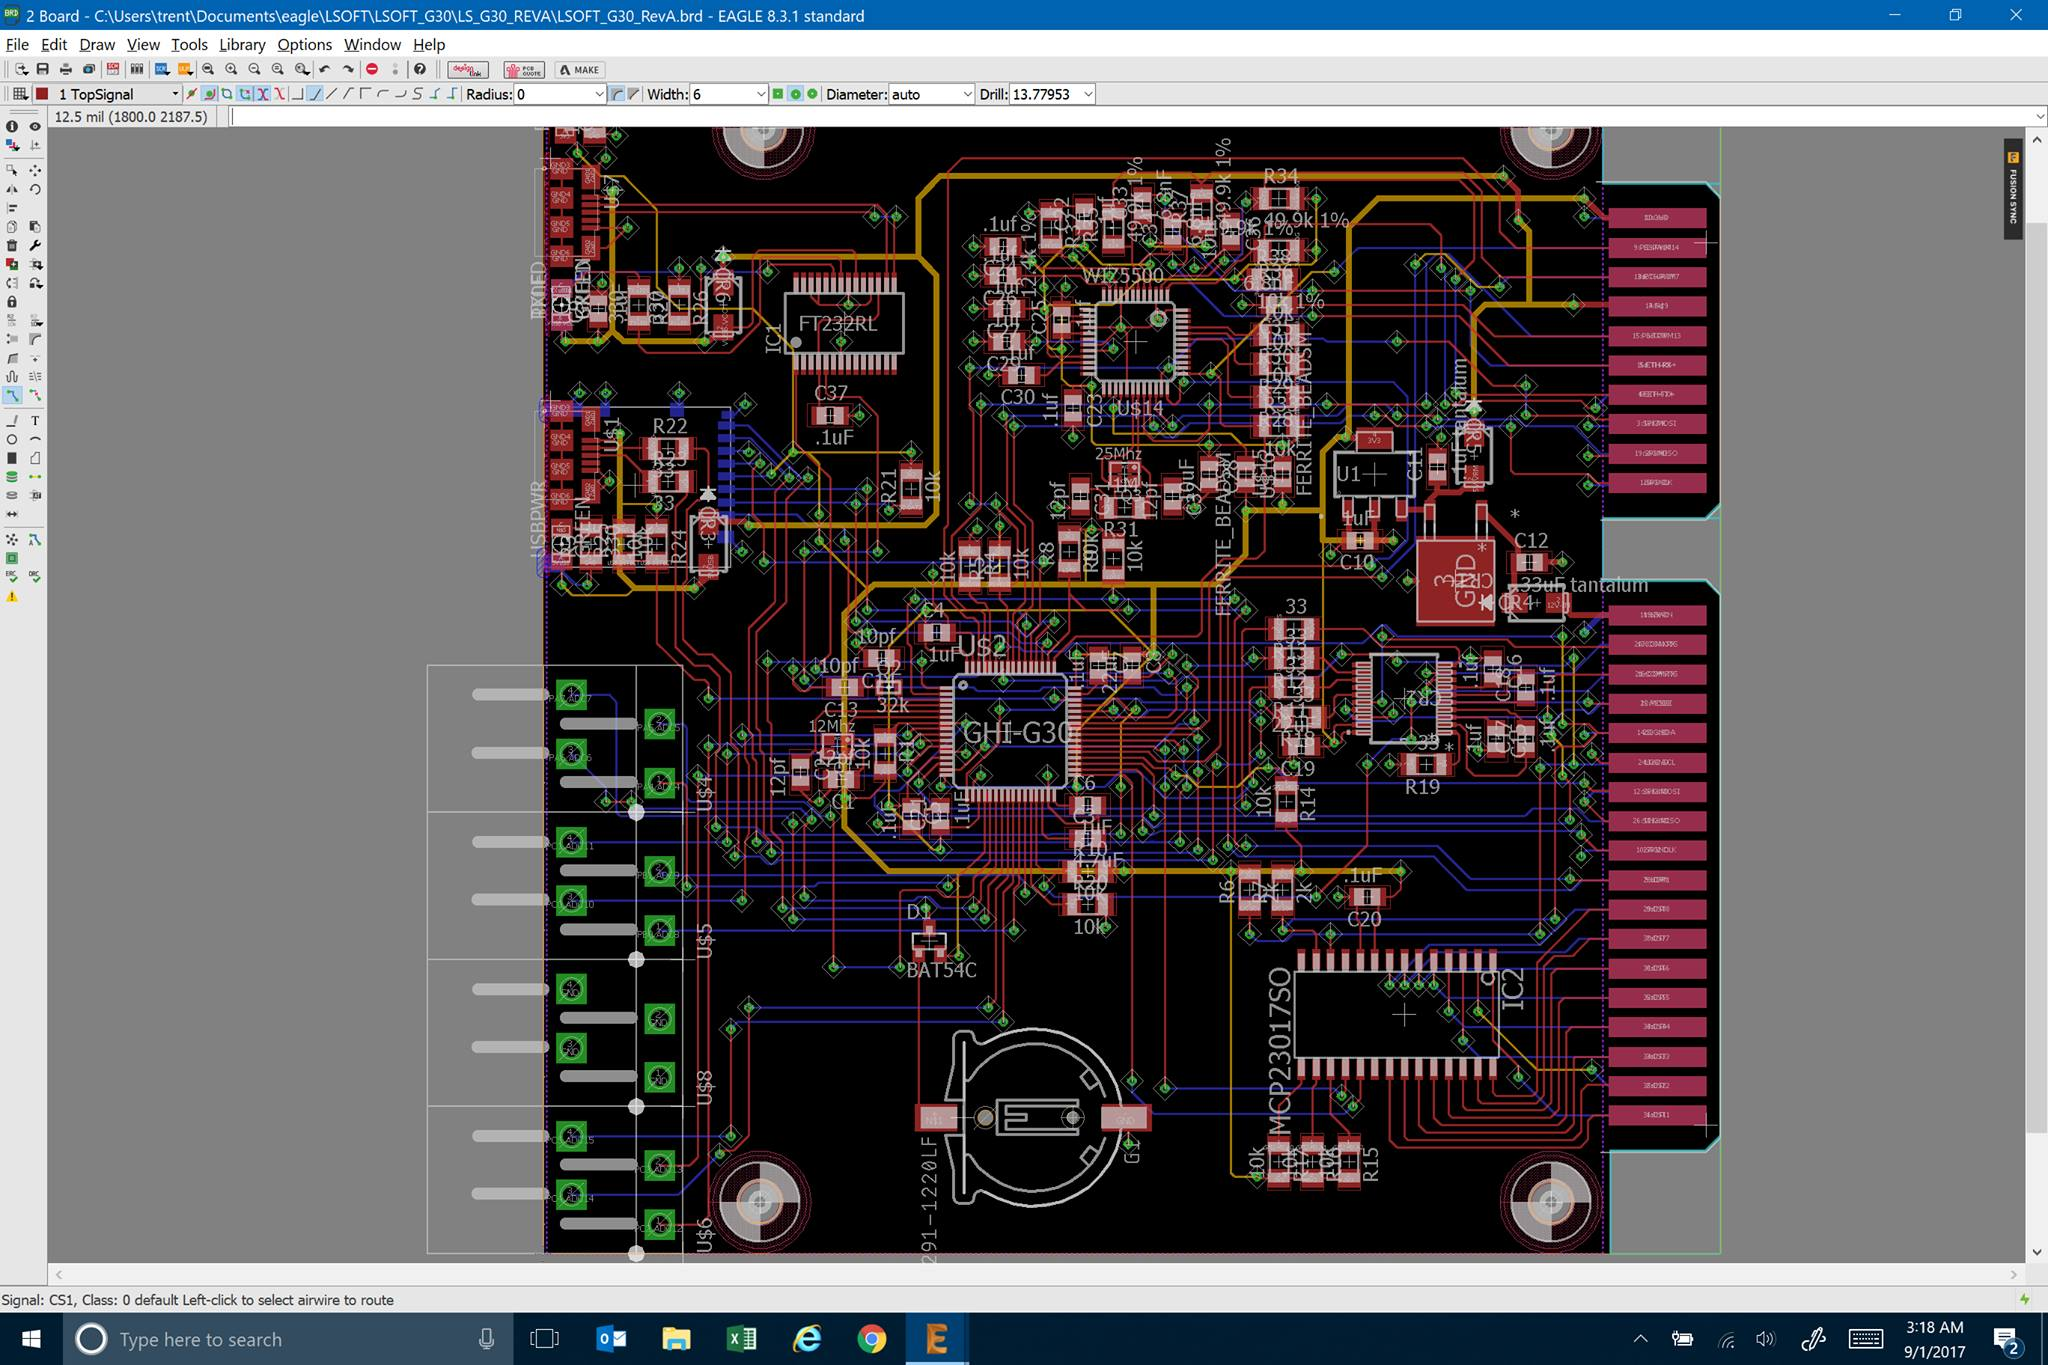
Task: Select the Meander tool
Action: [x=12, y=376]
